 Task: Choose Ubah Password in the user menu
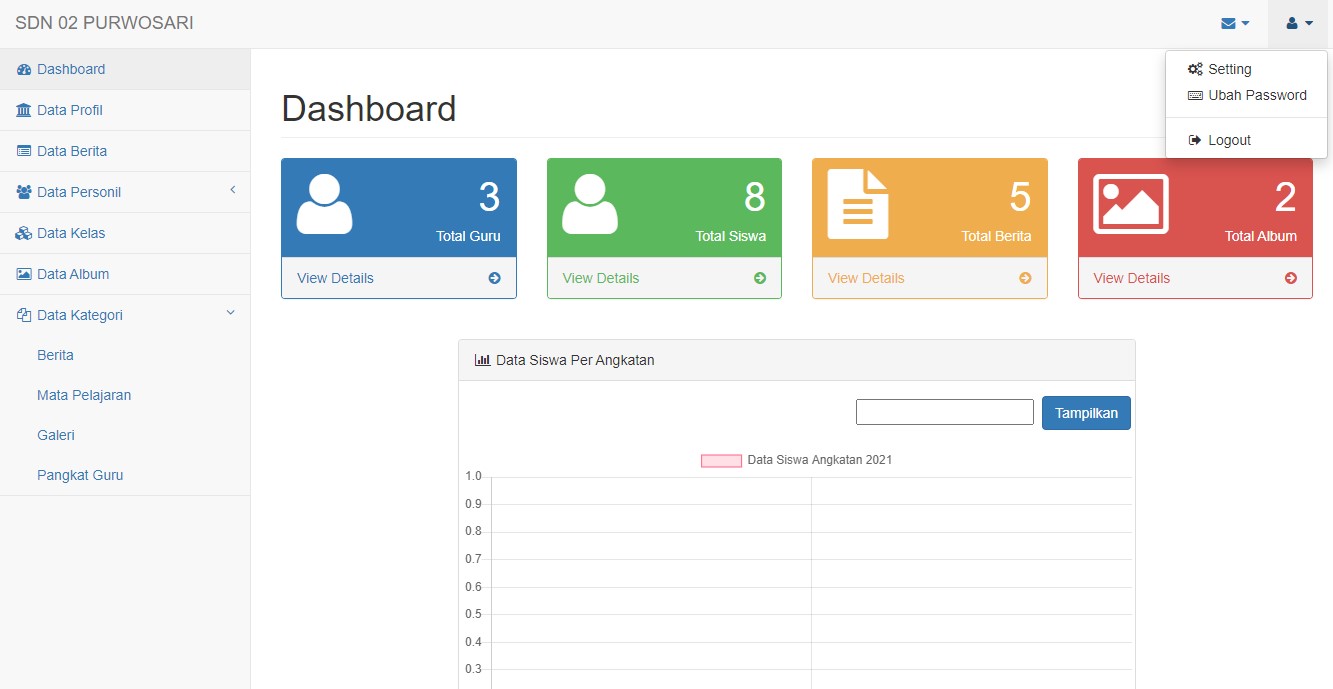(x=1256, y=95)
